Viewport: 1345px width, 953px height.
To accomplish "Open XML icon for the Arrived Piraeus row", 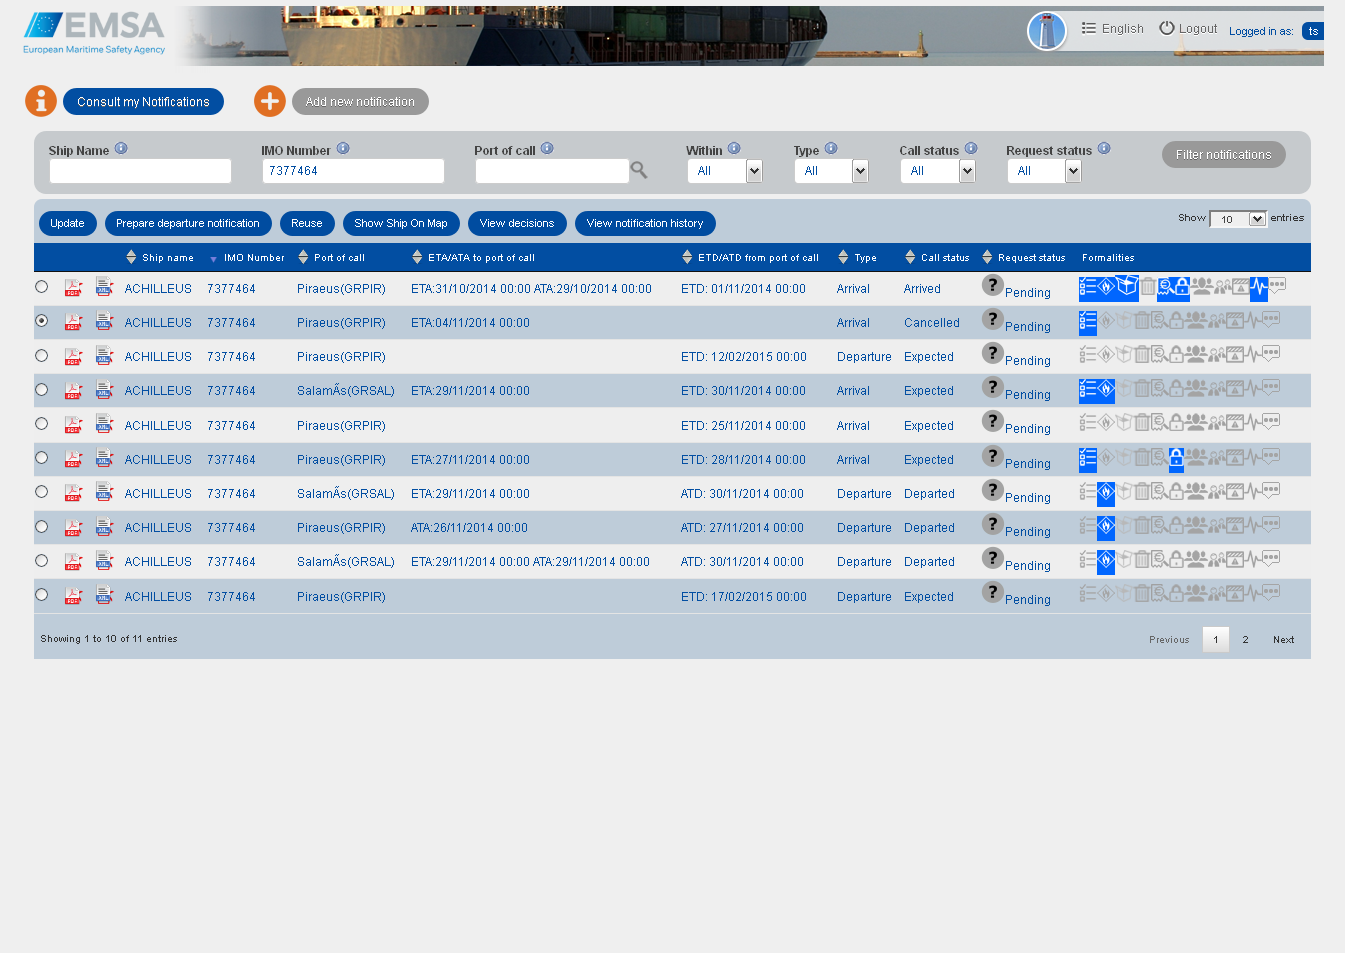I will (x=104, y=287).
